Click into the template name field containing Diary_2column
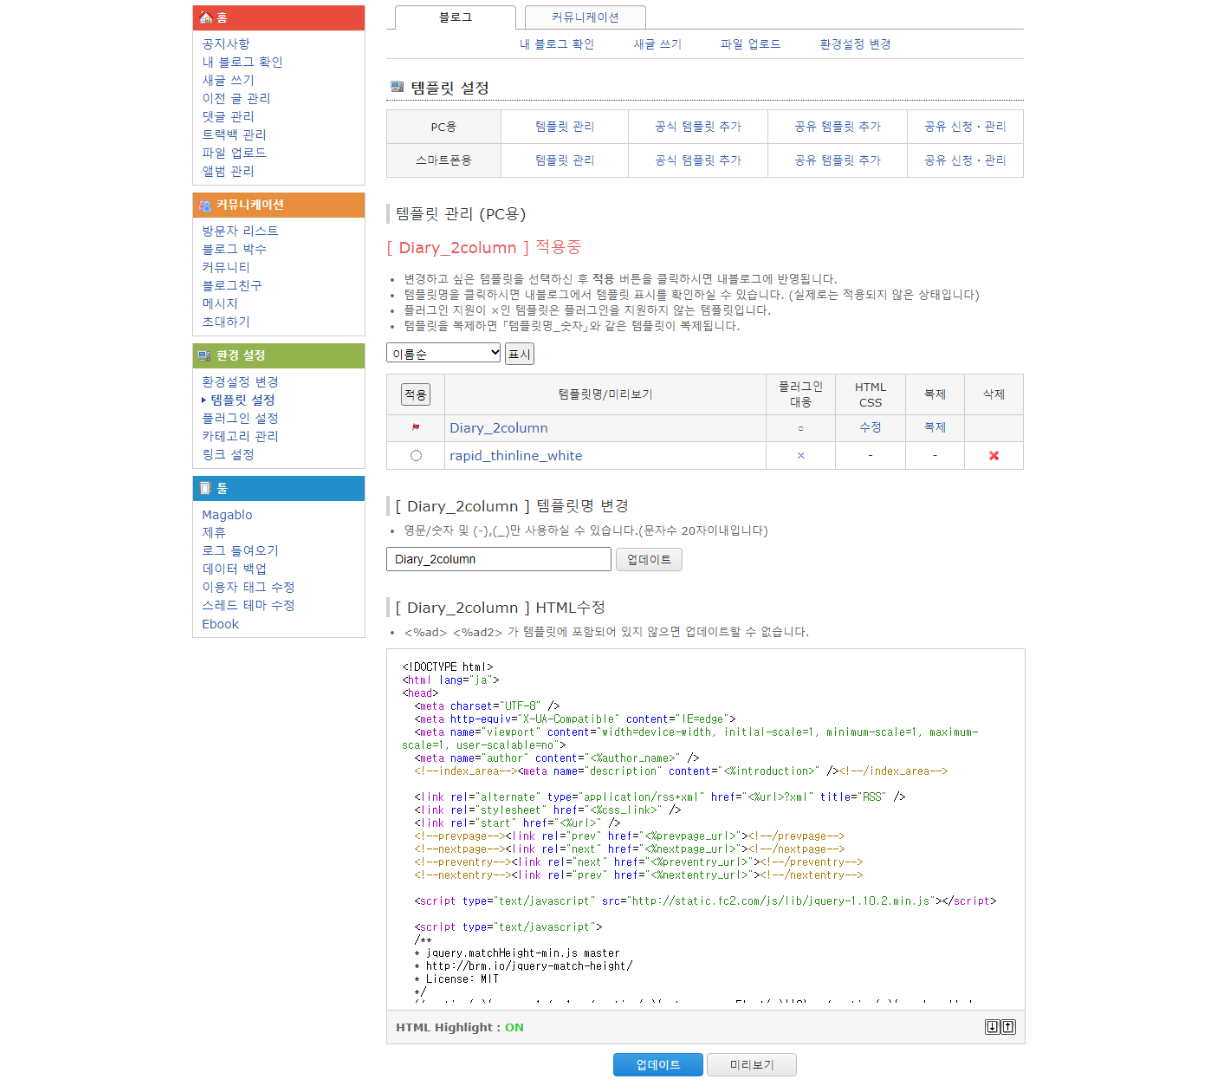This screenshot has height=1090, width=1215. [x=499, y=559]
